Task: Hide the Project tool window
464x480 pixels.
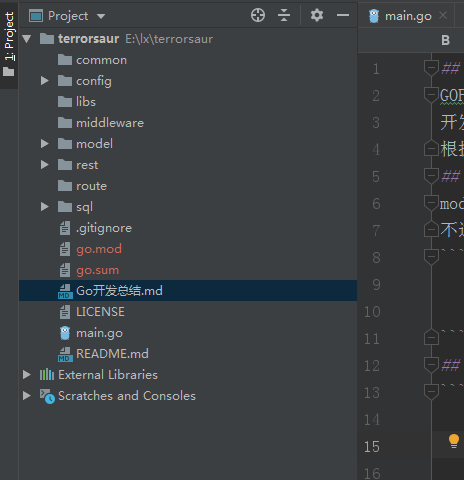Action: click(x=343, y=15)
